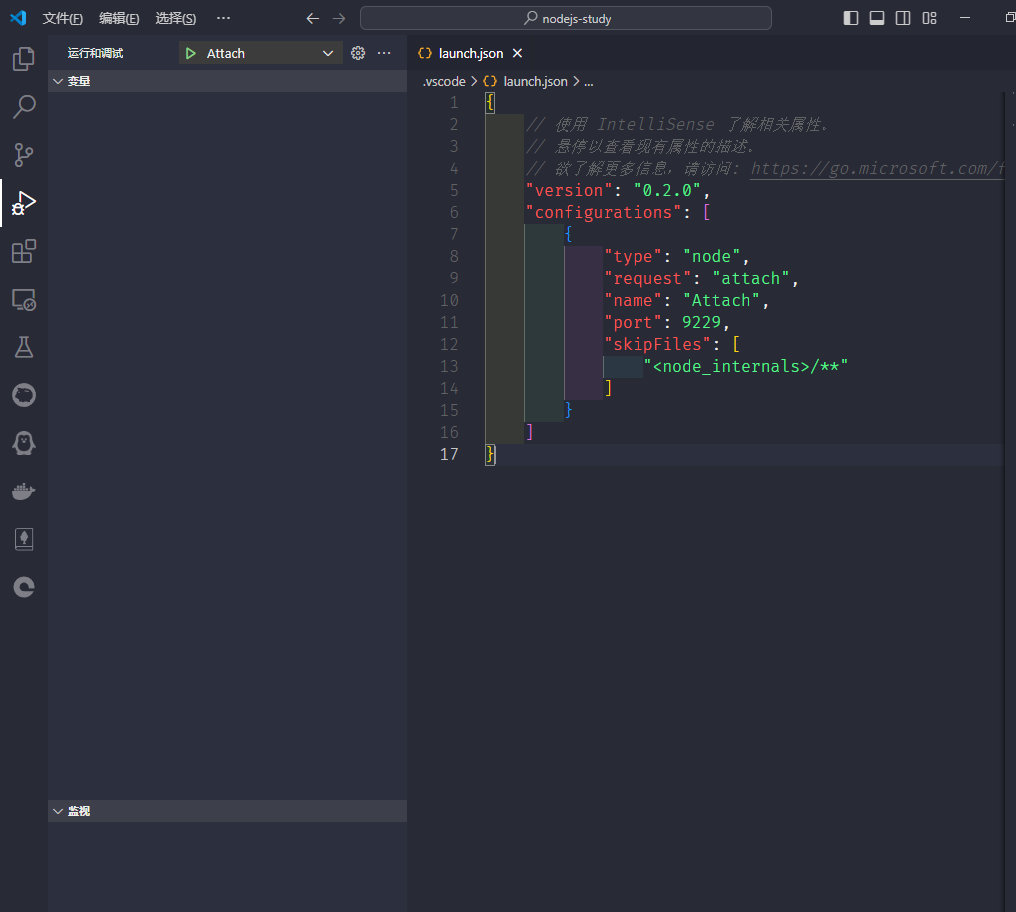Click the "node" value on line 8
This screenshot has width=1016, height=912.
711,257
